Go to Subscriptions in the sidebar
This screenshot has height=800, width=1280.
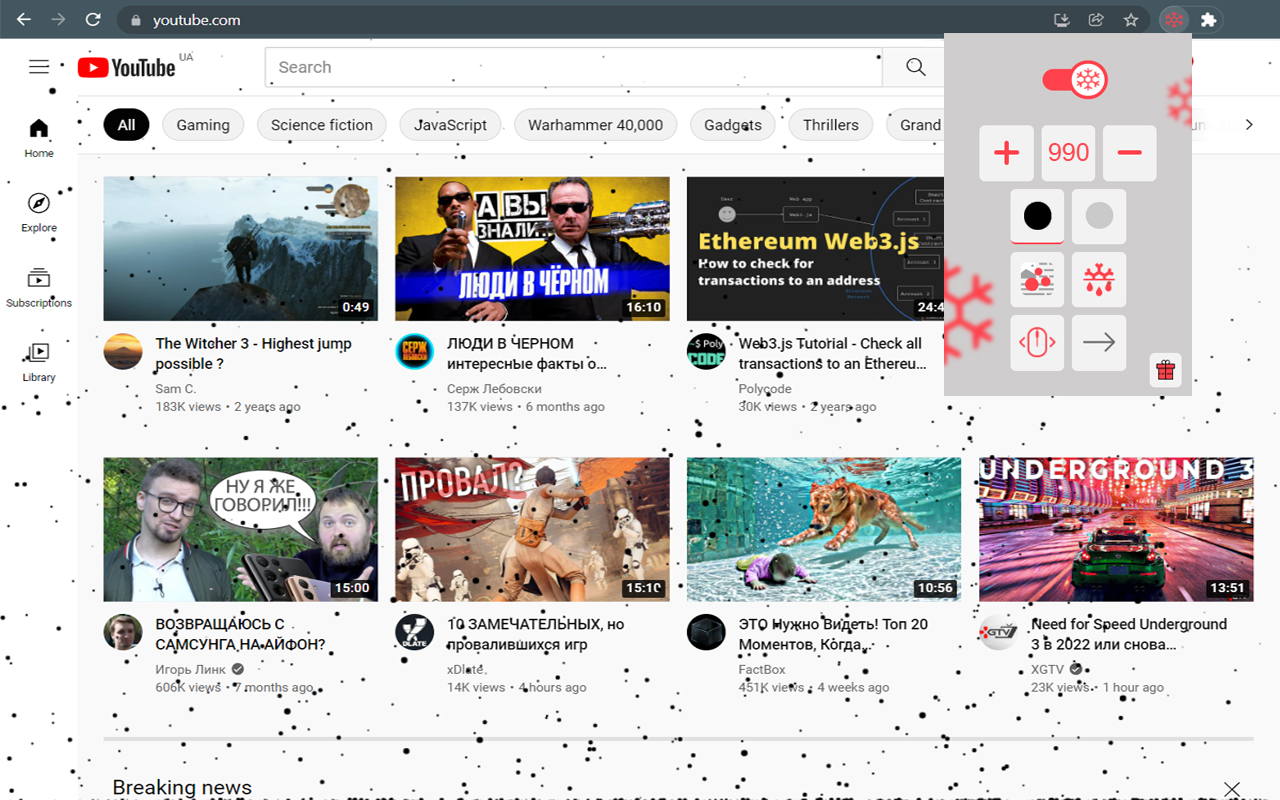[39, 287]
